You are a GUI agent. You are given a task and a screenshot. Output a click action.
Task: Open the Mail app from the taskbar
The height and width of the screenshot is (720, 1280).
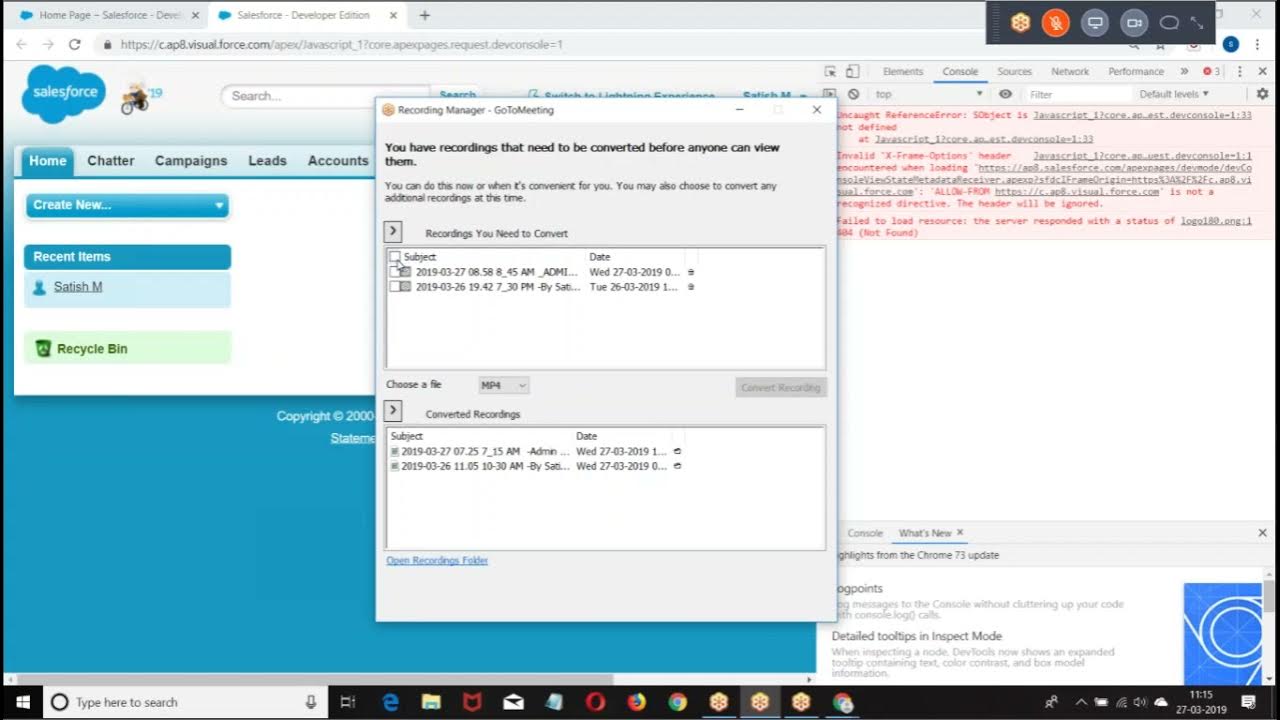513,702
